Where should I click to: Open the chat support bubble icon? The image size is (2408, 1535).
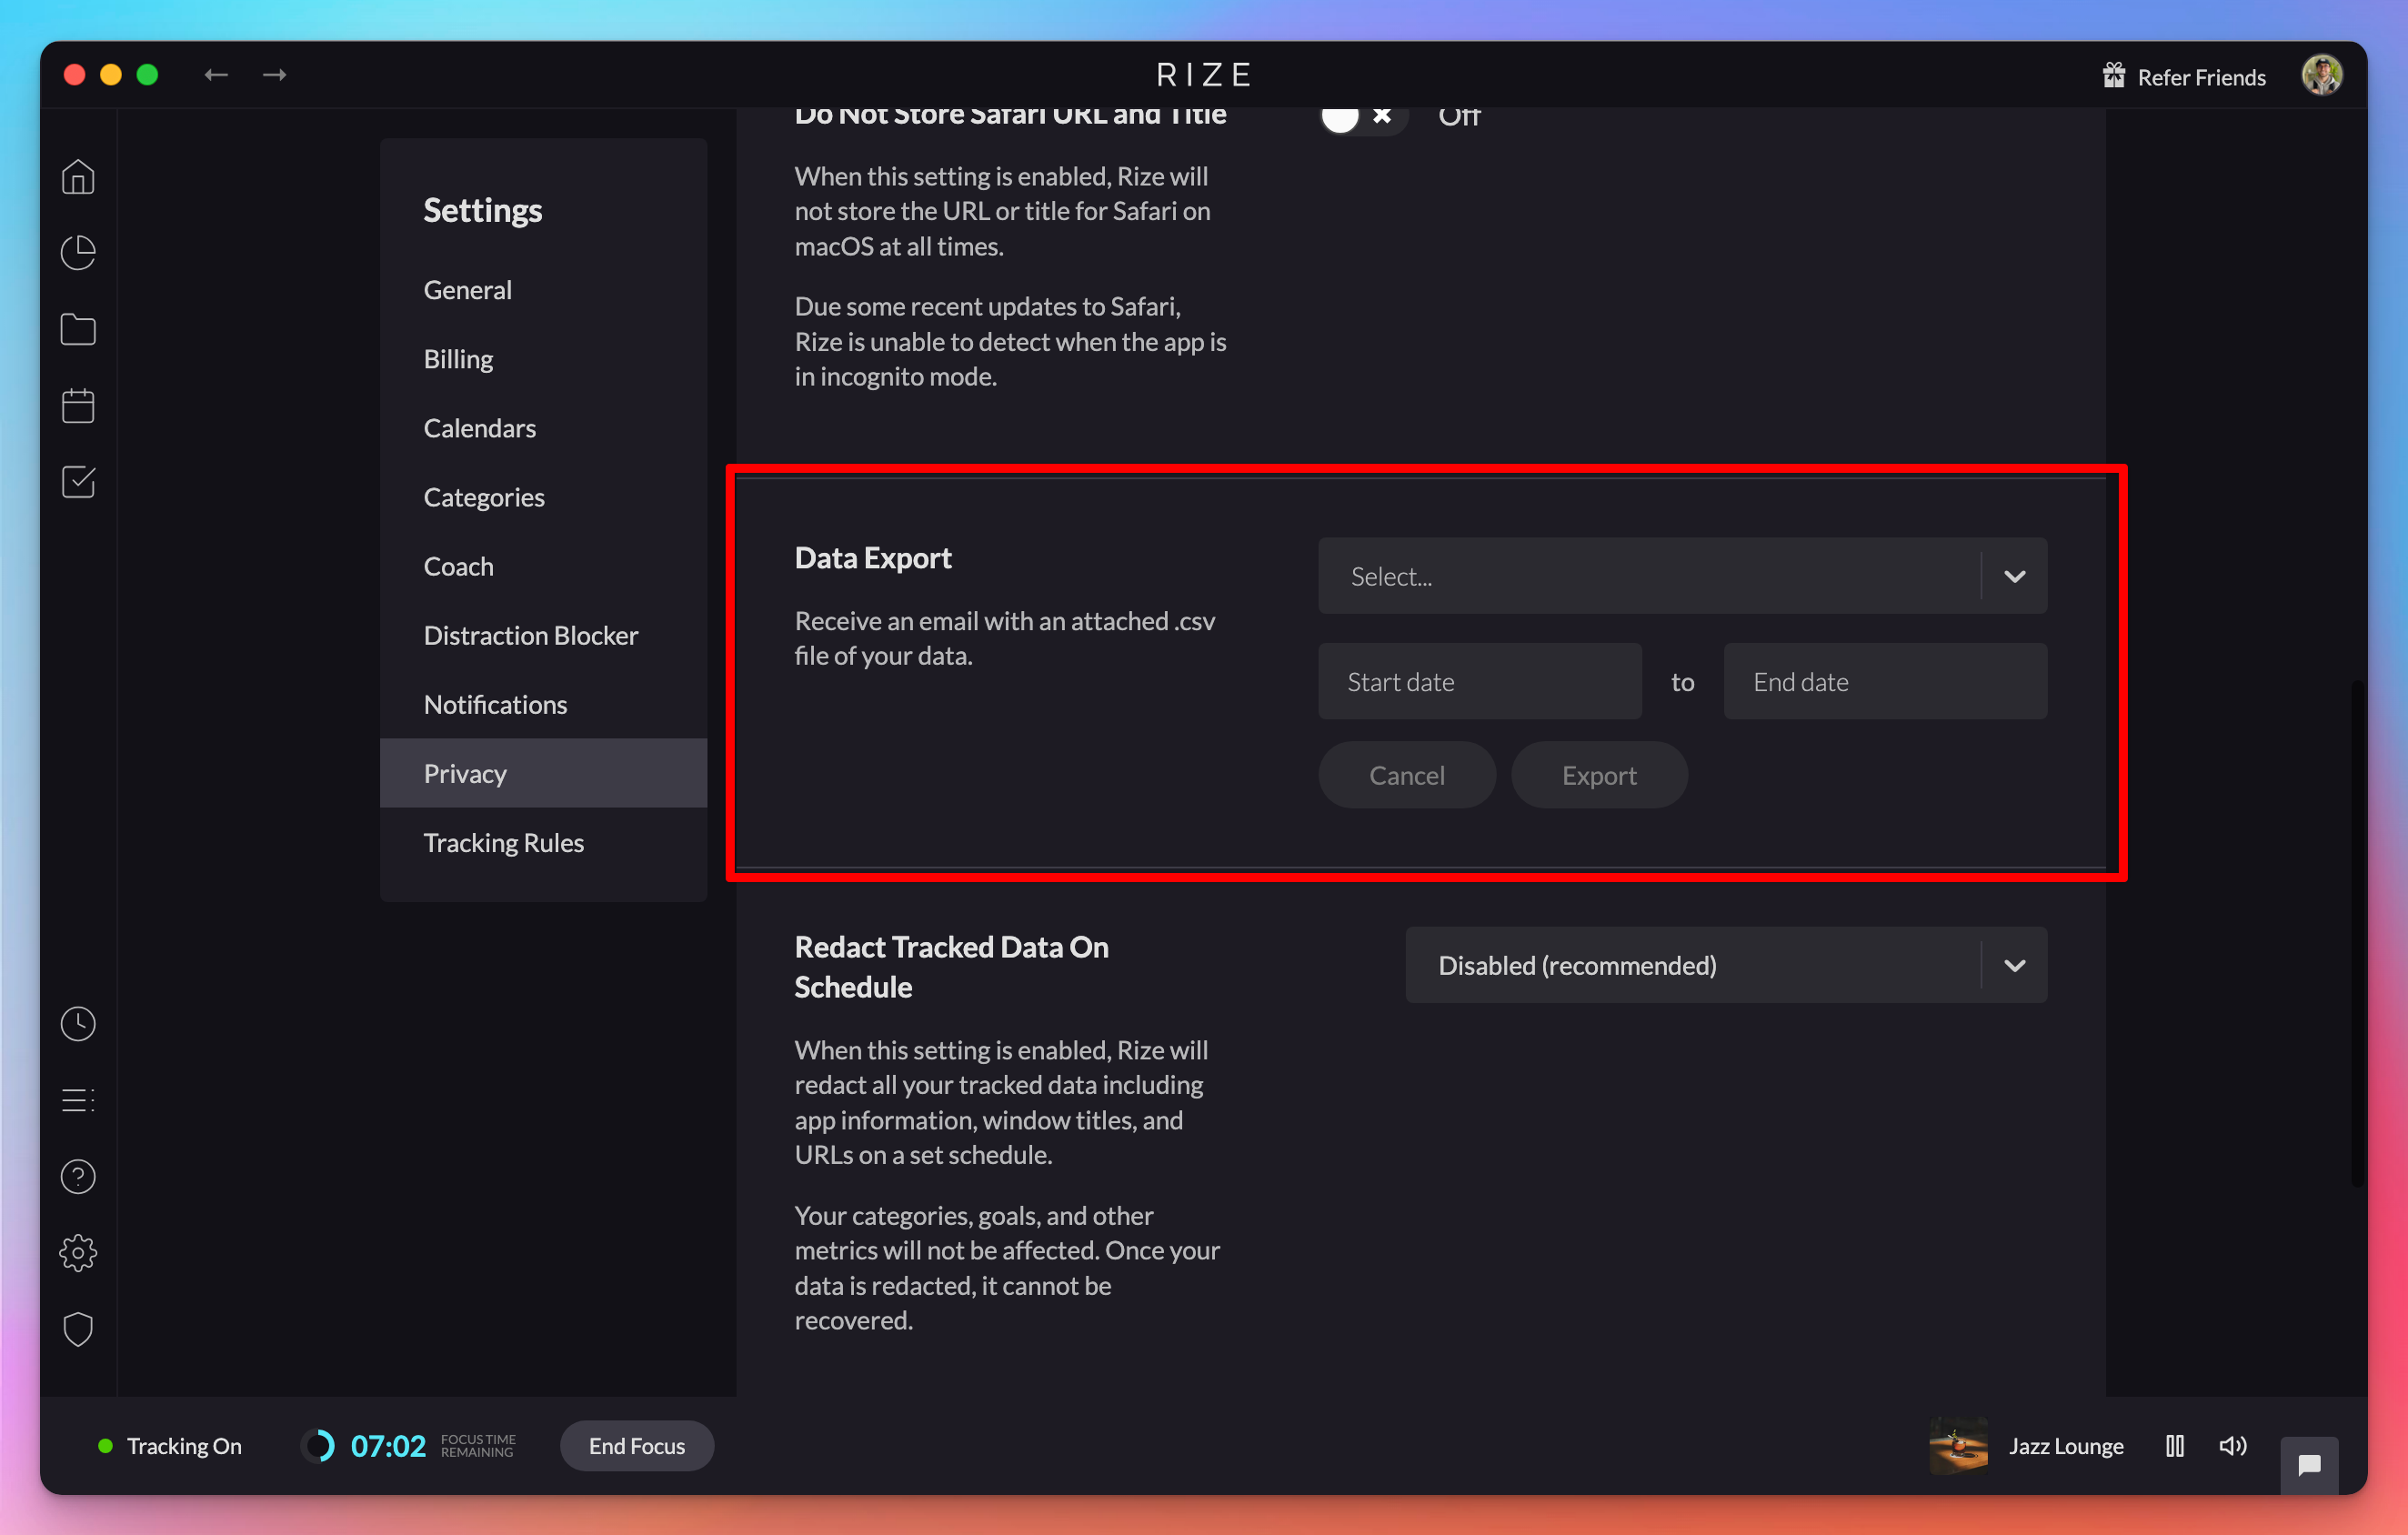(2309, 1465)
